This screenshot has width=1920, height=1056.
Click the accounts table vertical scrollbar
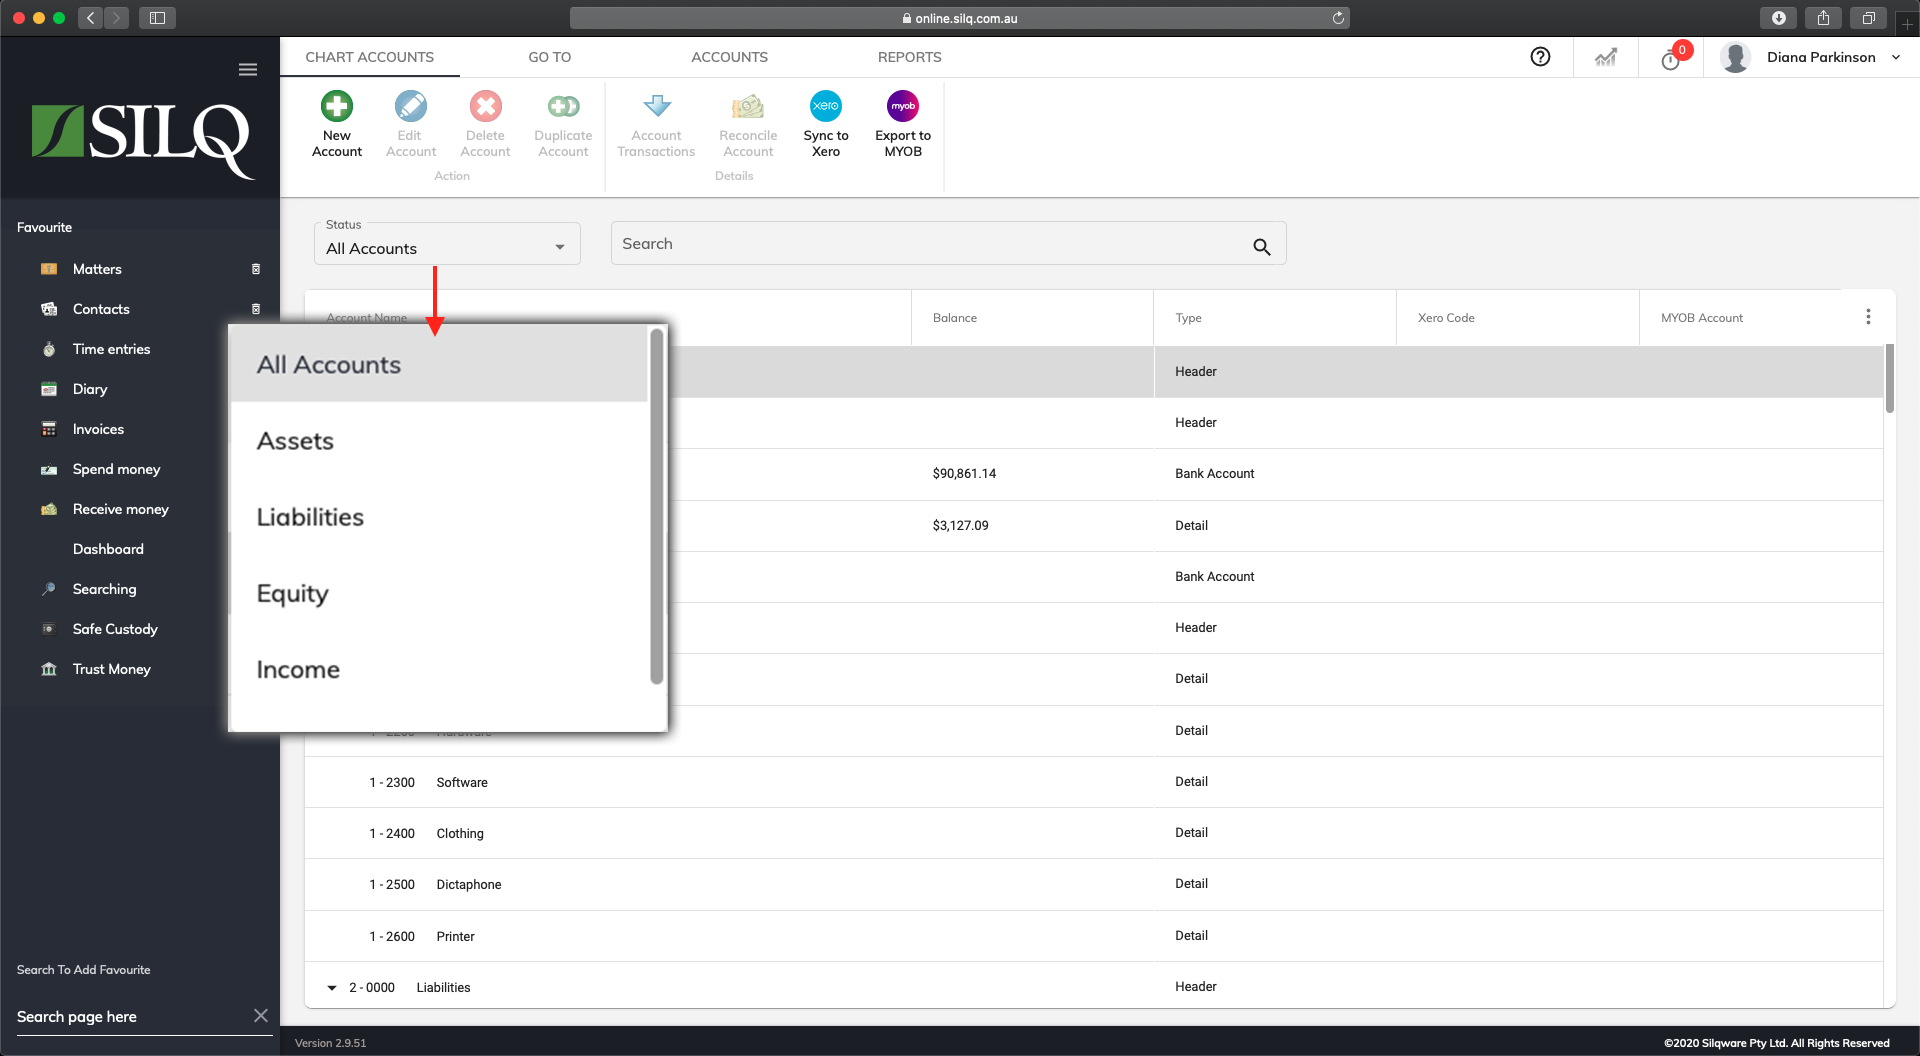click(1889, 378)
